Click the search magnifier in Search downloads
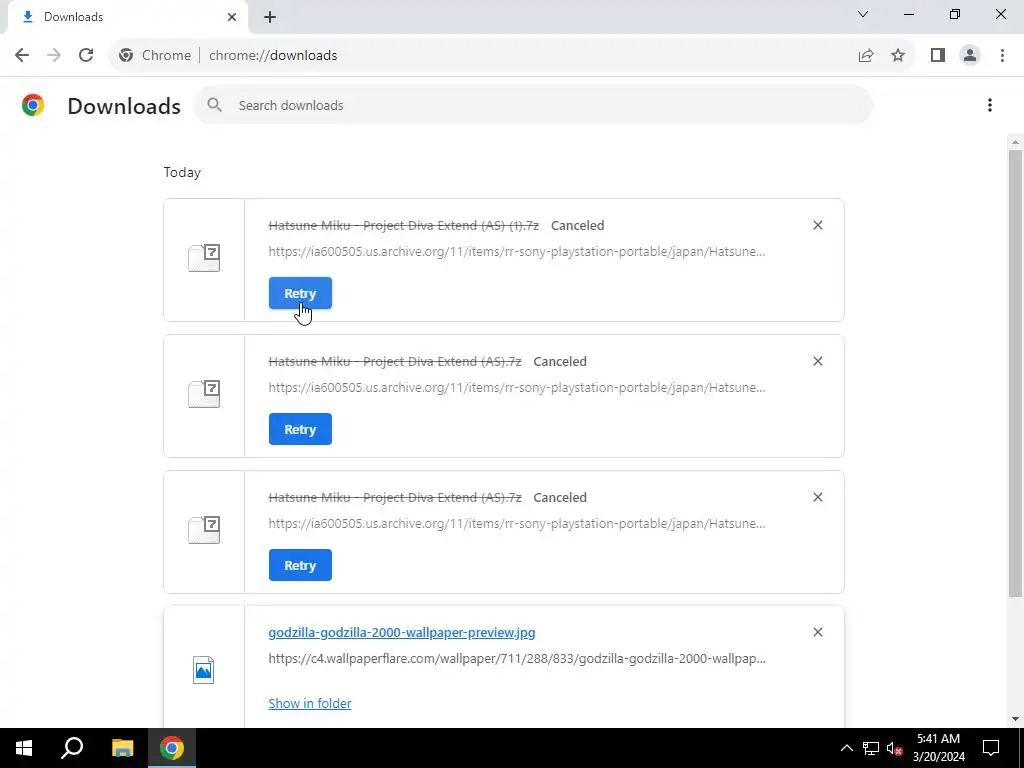Screen dimensions: 1024x768 [214, 105]
